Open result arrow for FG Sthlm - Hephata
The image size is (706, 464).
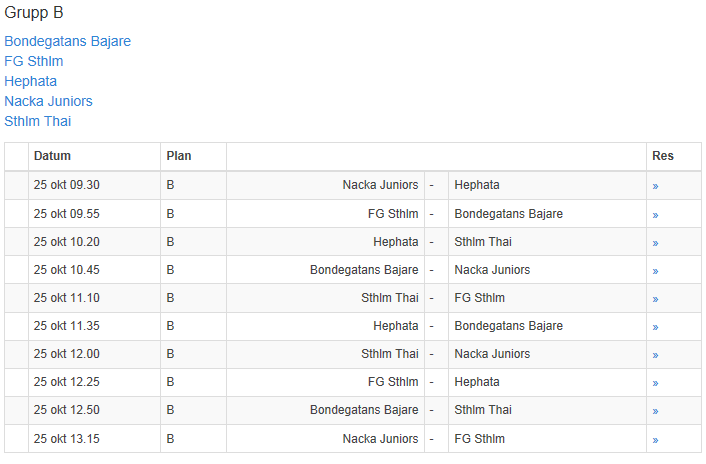point(656,382)
